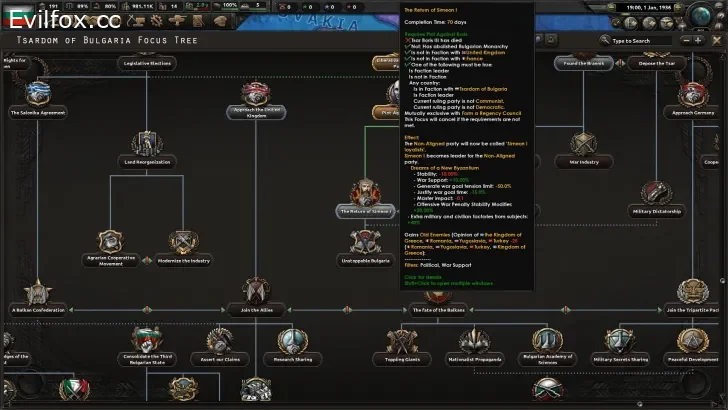This screenshot has width=728, height=410.
Task: Select Agrarian Cooperative Movement focus
Action: coord(110,248)
